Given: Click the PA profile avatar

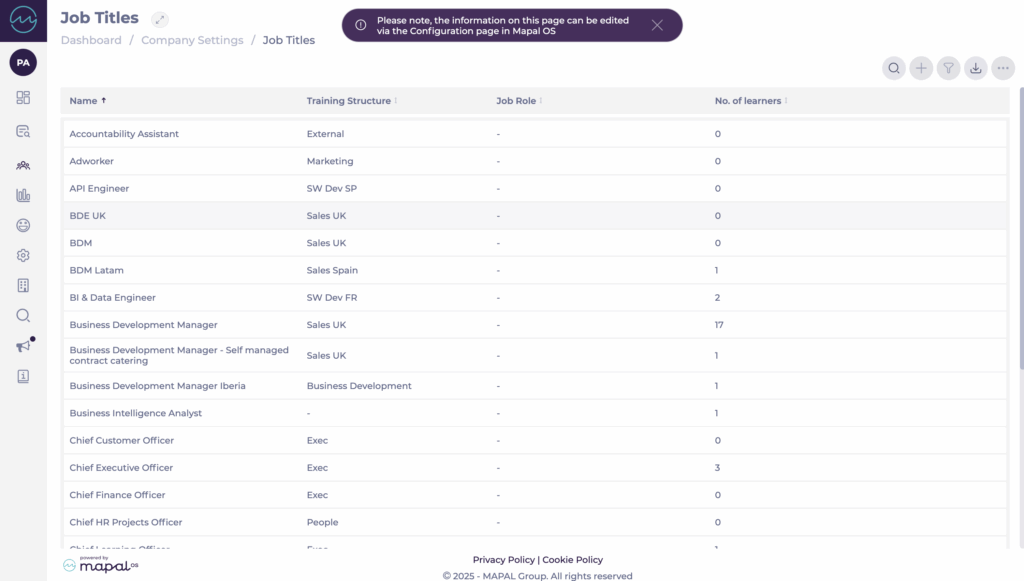Looking at the screenshot, I should tap(23, 63).
